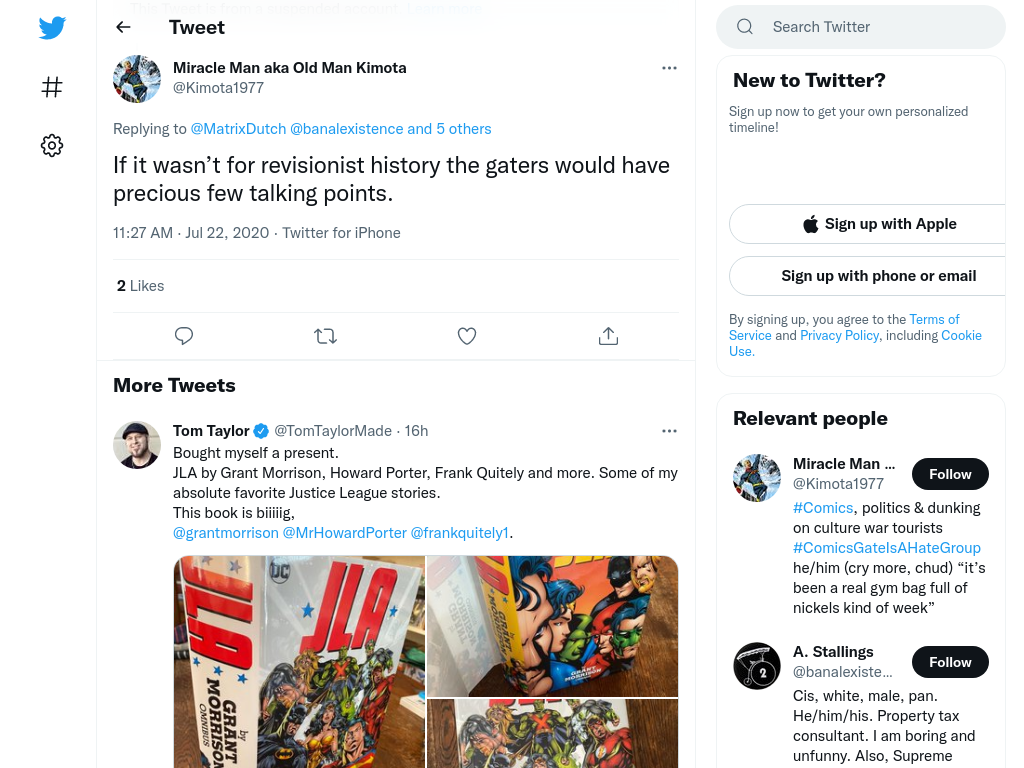Open more options for Miracle Man's tweet
This screenshot has height=768, width=1024.
pyautogui.click(x=669, y=68)
